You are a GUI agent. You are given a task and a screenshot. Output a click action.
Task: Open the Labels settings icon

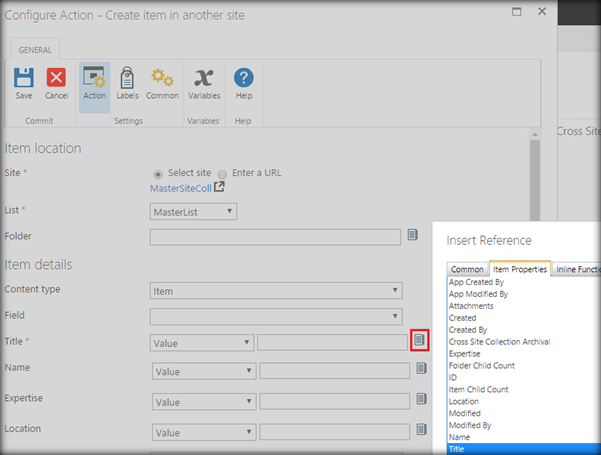point(127,78)
